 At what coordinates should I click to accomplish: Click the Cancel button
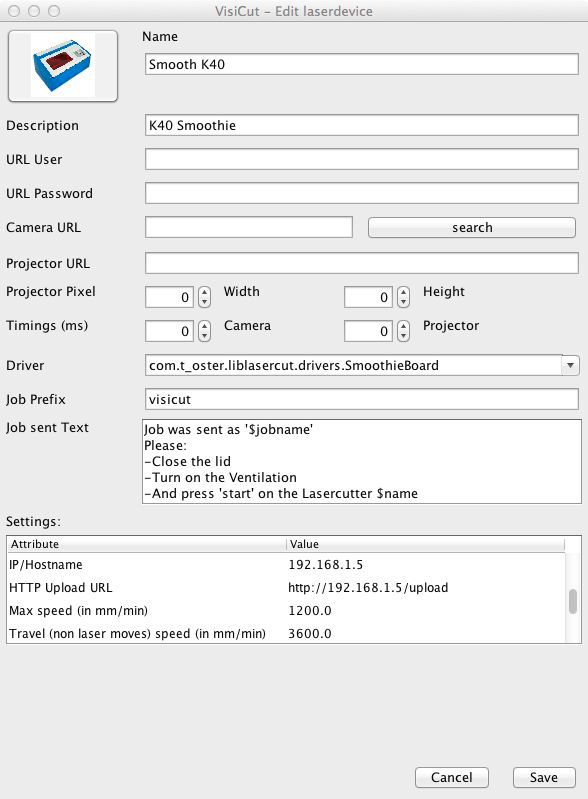(451, 777)
